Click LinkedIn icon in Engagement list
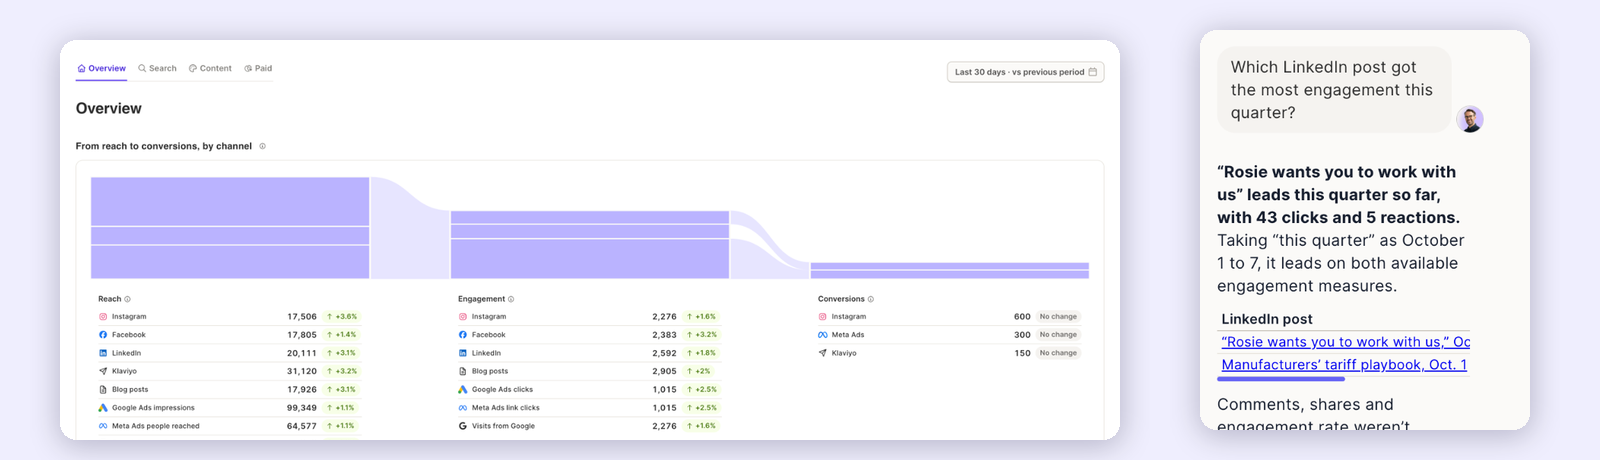 tap(463, 353)
